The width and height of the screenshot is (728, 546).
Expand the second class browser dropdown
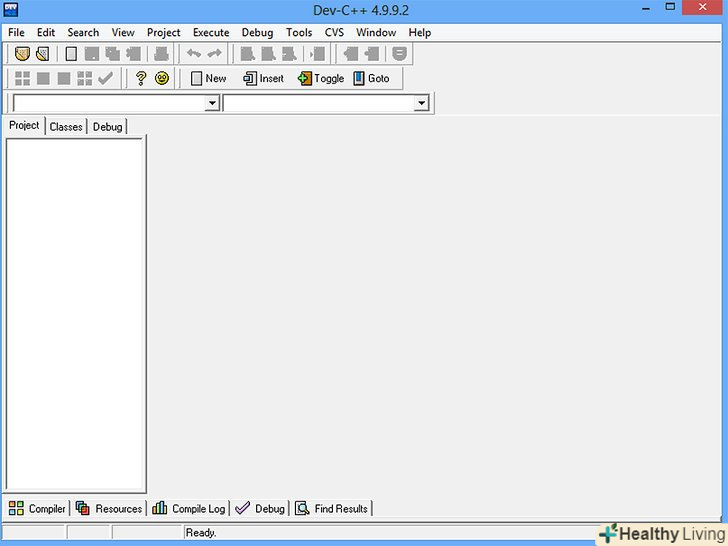pos(421,103)
